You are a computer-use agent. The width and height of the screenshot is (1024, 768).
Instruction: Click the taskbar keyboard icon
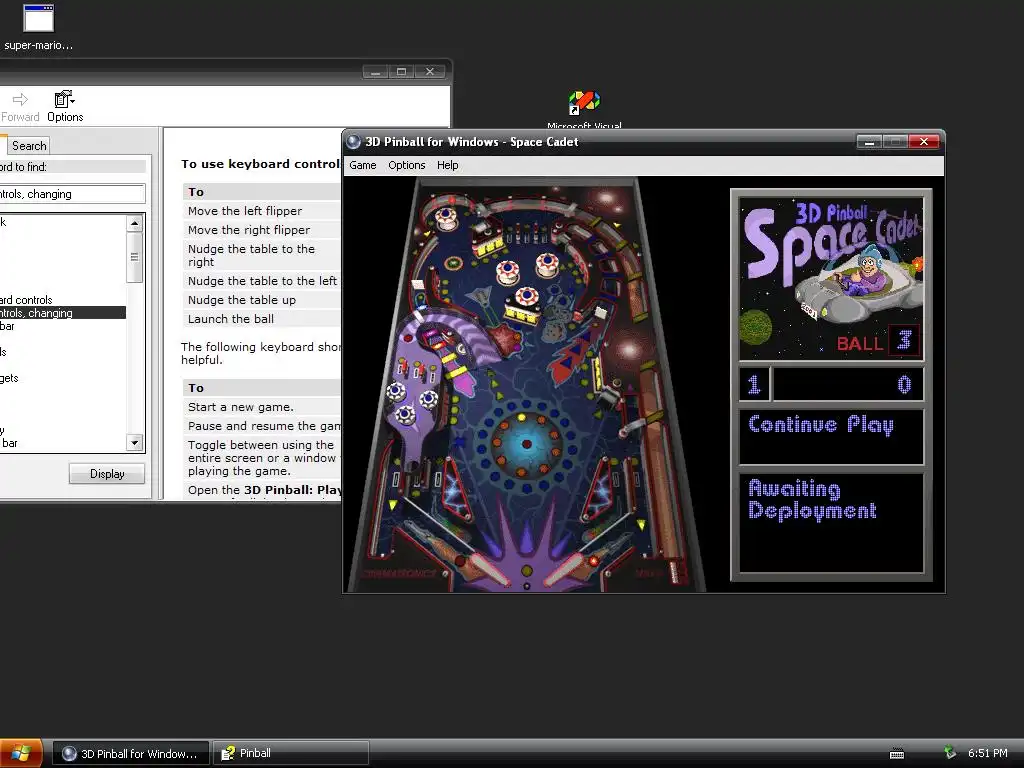(897, 754)
